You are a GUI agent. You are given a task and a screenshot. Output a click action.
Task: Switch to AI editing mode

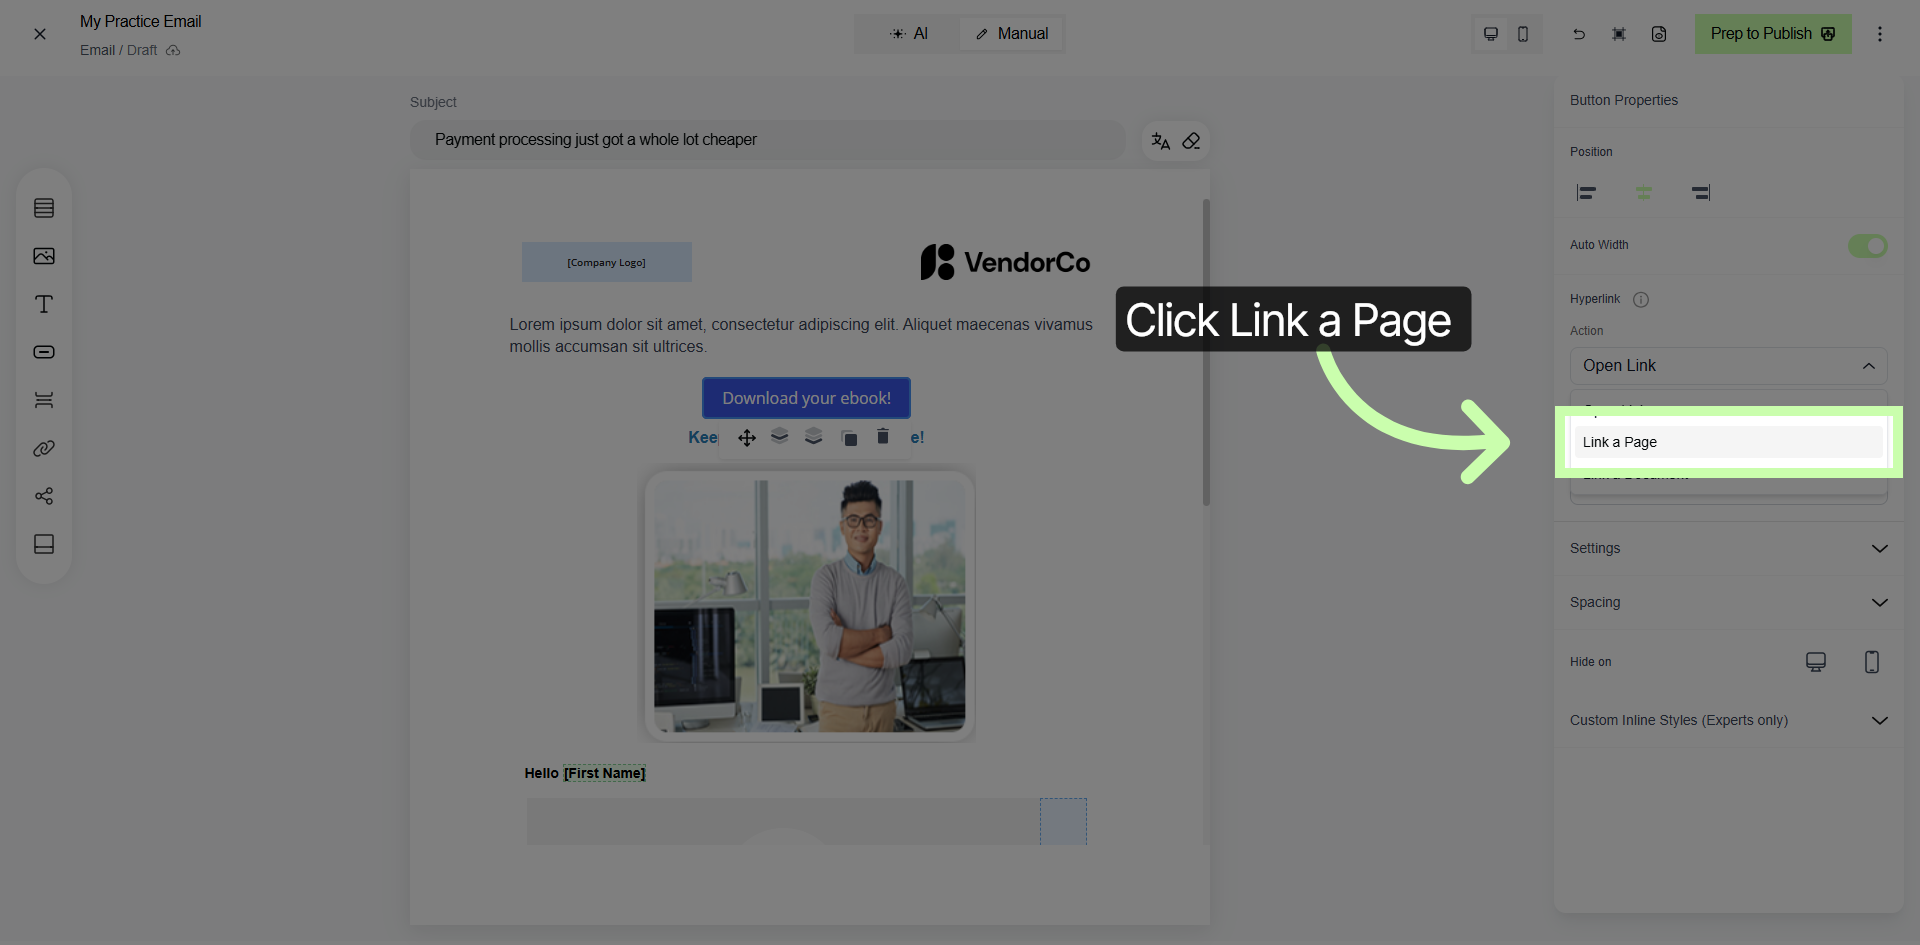click(908, 34)
